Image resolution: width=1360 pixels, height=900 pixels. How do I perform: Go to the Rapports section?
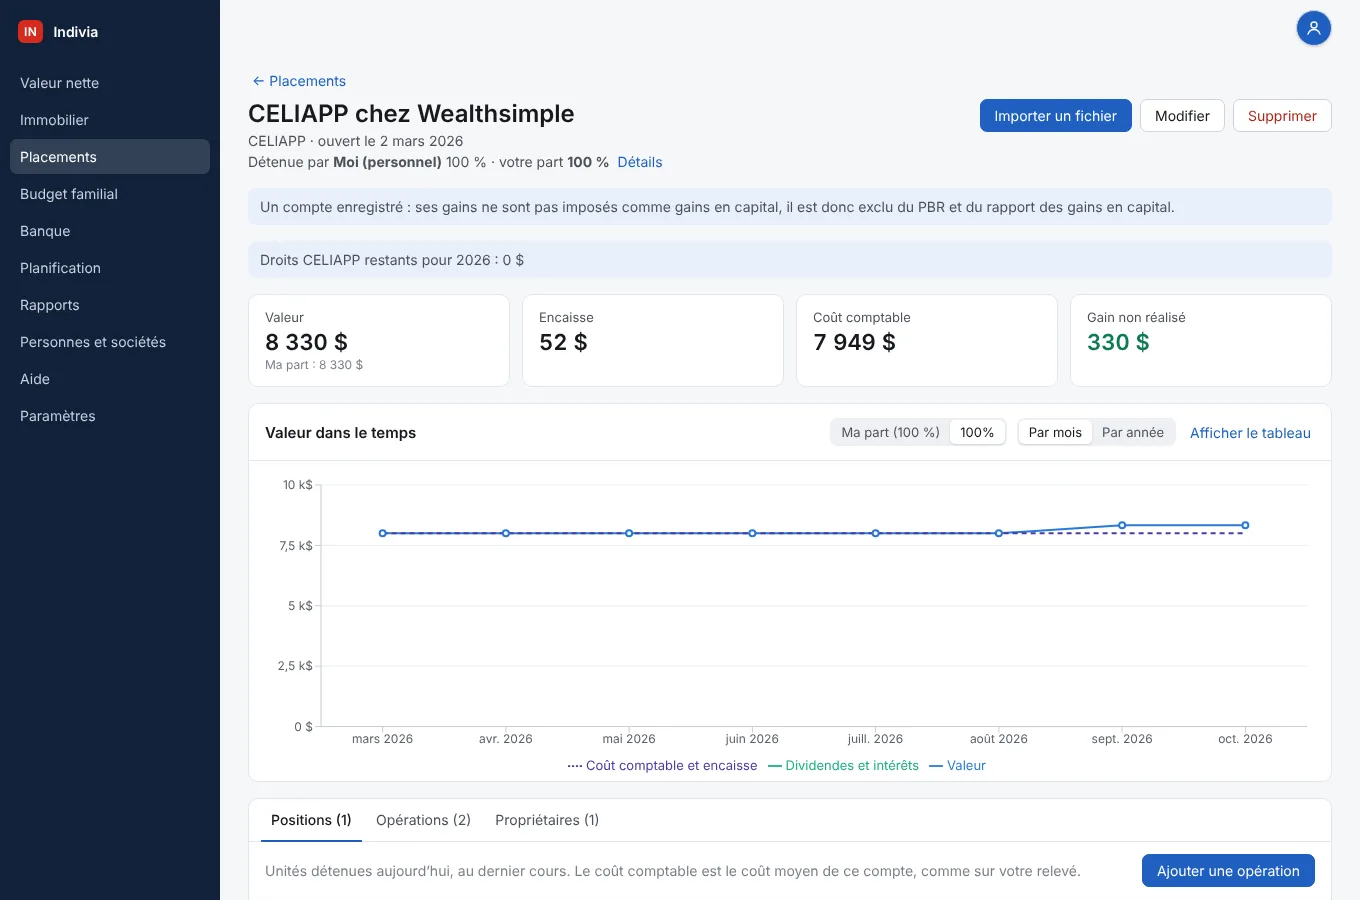coord(110,305)
